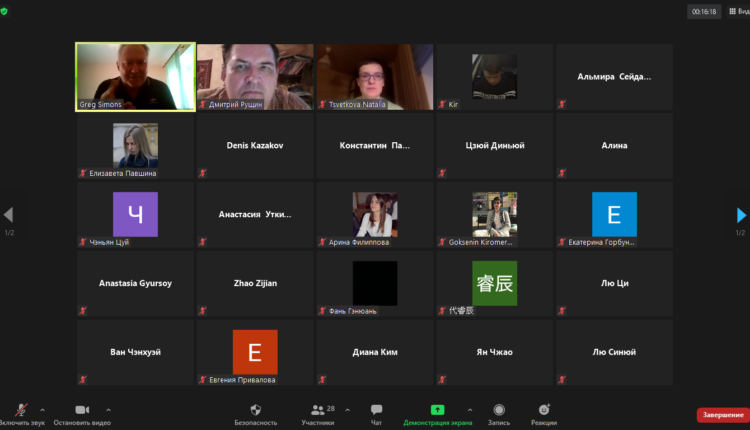750x430 pixels.
Task: Open video options arrow beside camera
Action: pyautogui.click(x=109, y=410)
